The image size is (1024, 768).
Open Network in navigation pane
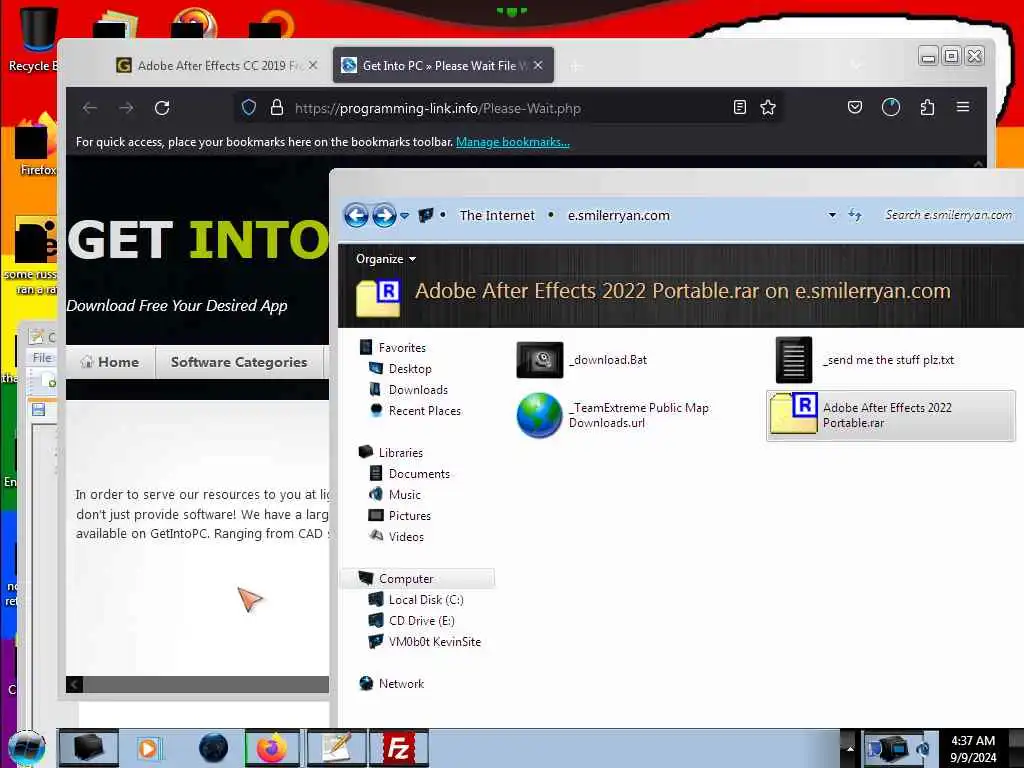pyautogui.click(x=392, y=684)
